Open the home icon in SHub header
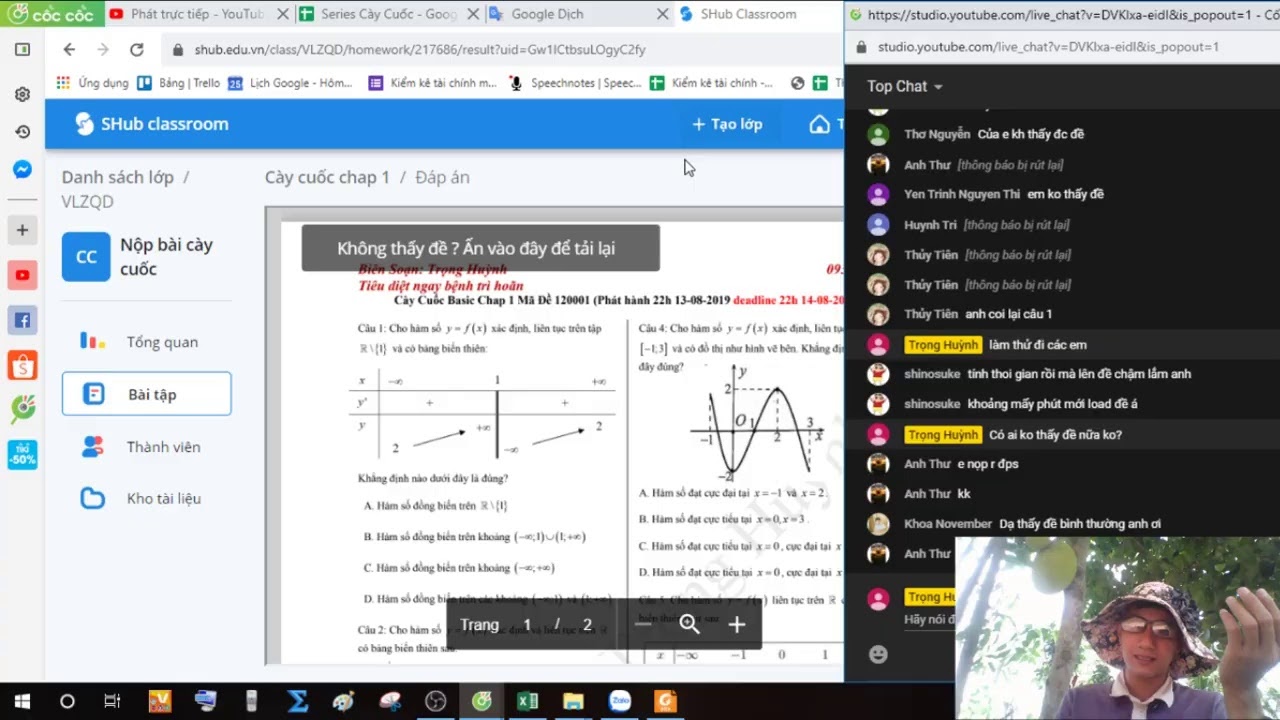Image resolution: width=1280 pixels, height=720 pixels. 819,124
